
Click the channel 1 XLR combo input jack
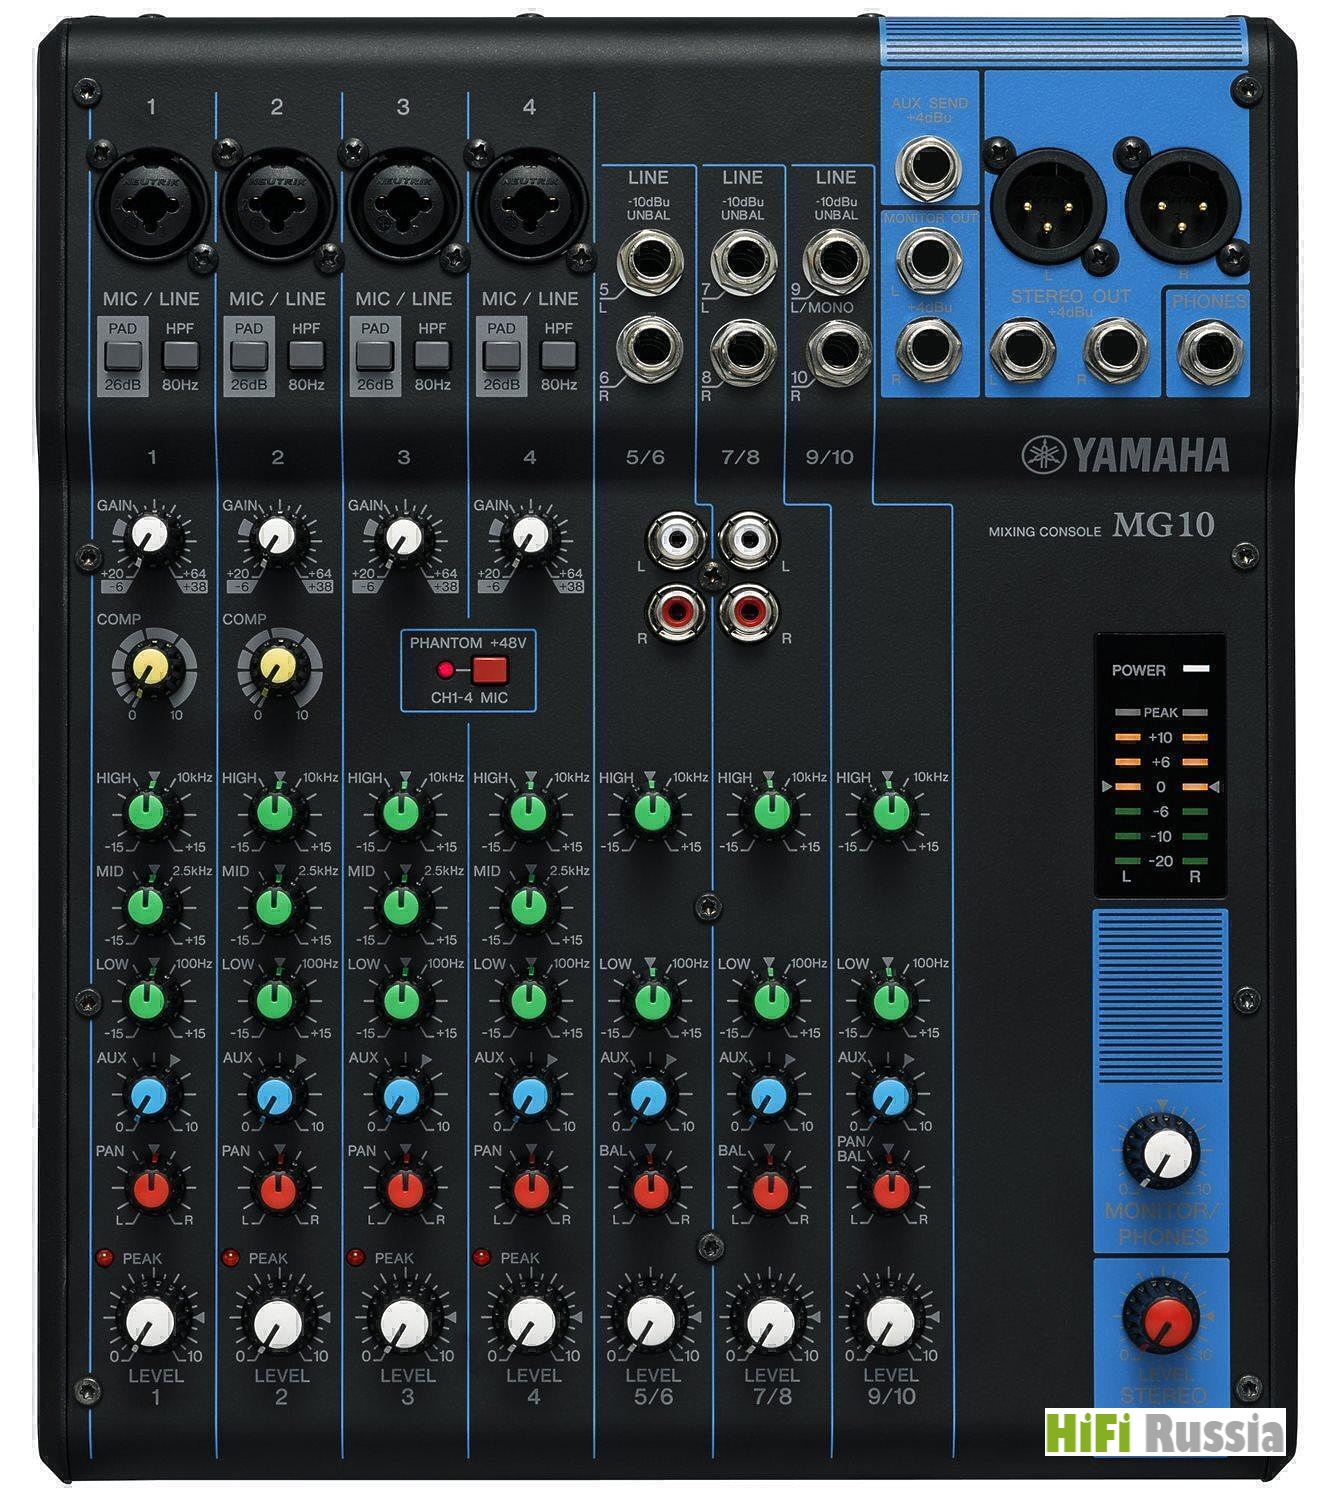(x=151, y=206)
